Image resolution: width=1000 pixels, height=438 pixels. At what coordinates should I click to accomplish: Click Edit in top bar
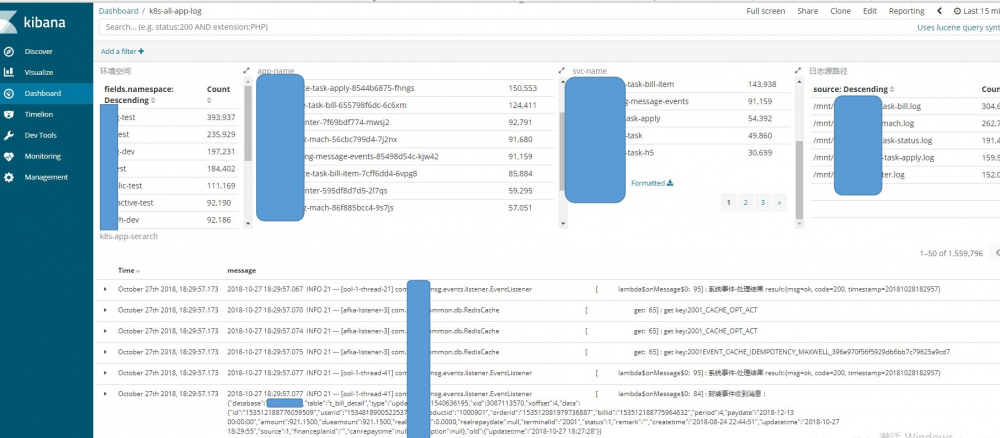coord(870,11)
